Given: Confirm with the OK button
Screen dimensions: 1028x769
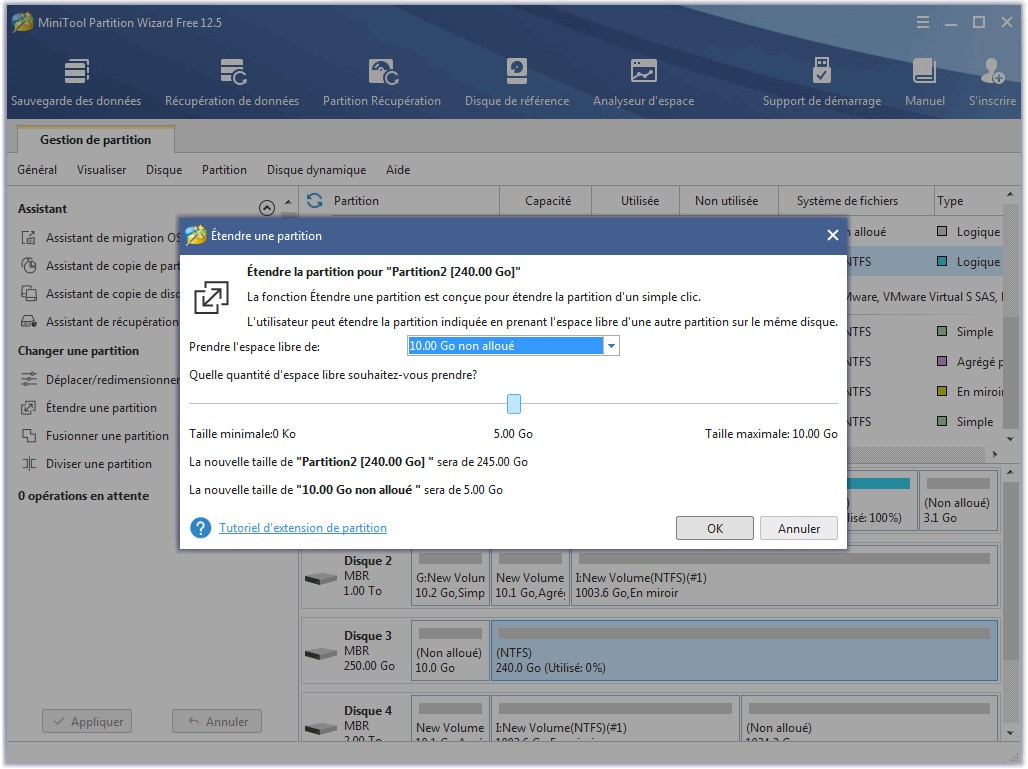Looking at the screenshot, I should pyautogui.click(x=715, y=528).
